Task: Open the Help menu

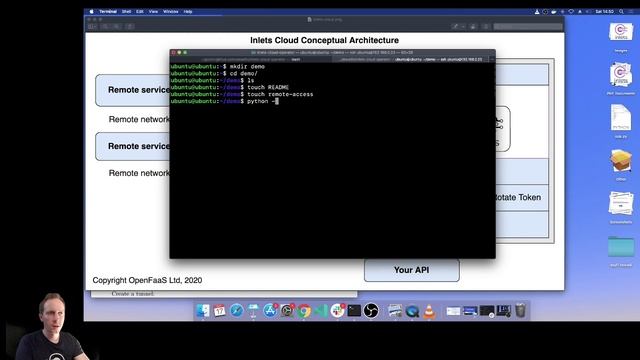Action: pyautogui.click(x=188, y=12)
